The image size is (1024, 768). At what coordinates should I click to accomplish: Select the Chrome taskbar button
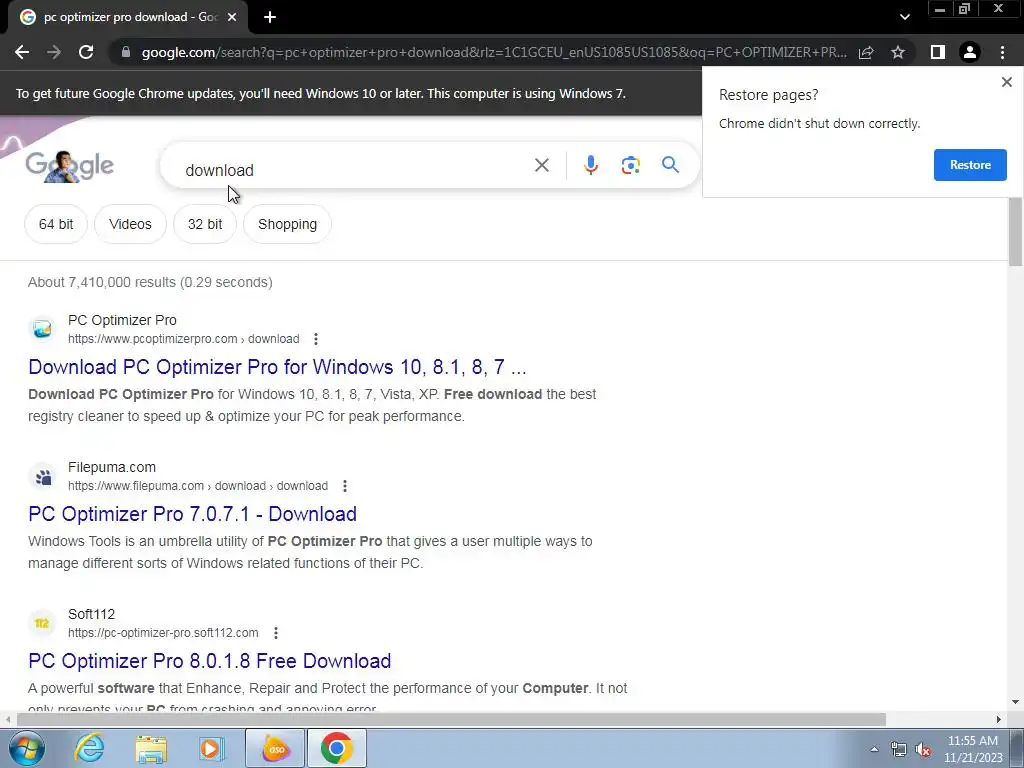tap(336, 748)
